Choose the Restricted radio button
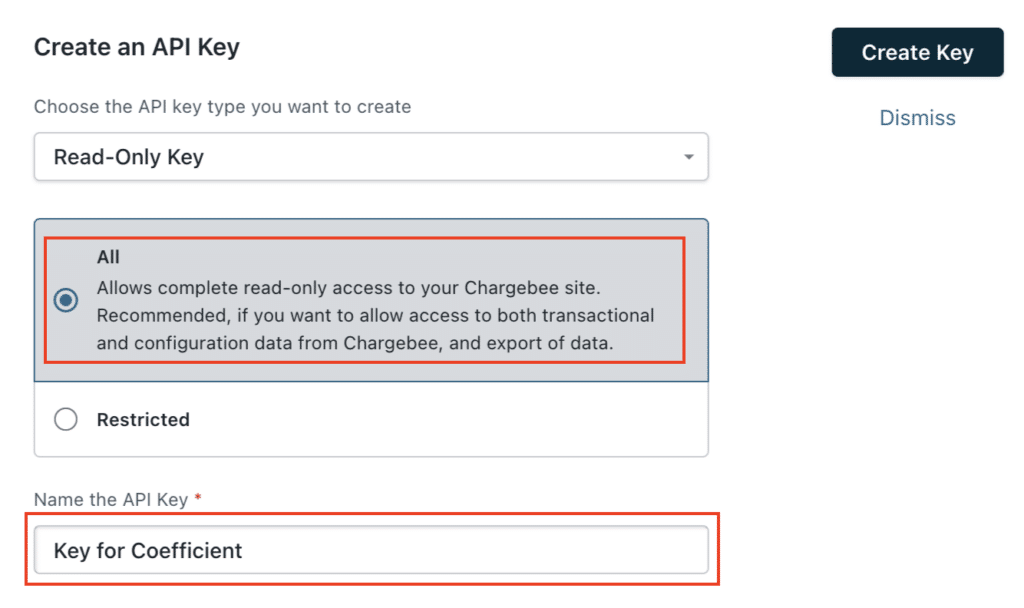The height and width of the screenshot is (608, 1024). tap(66, 419)
